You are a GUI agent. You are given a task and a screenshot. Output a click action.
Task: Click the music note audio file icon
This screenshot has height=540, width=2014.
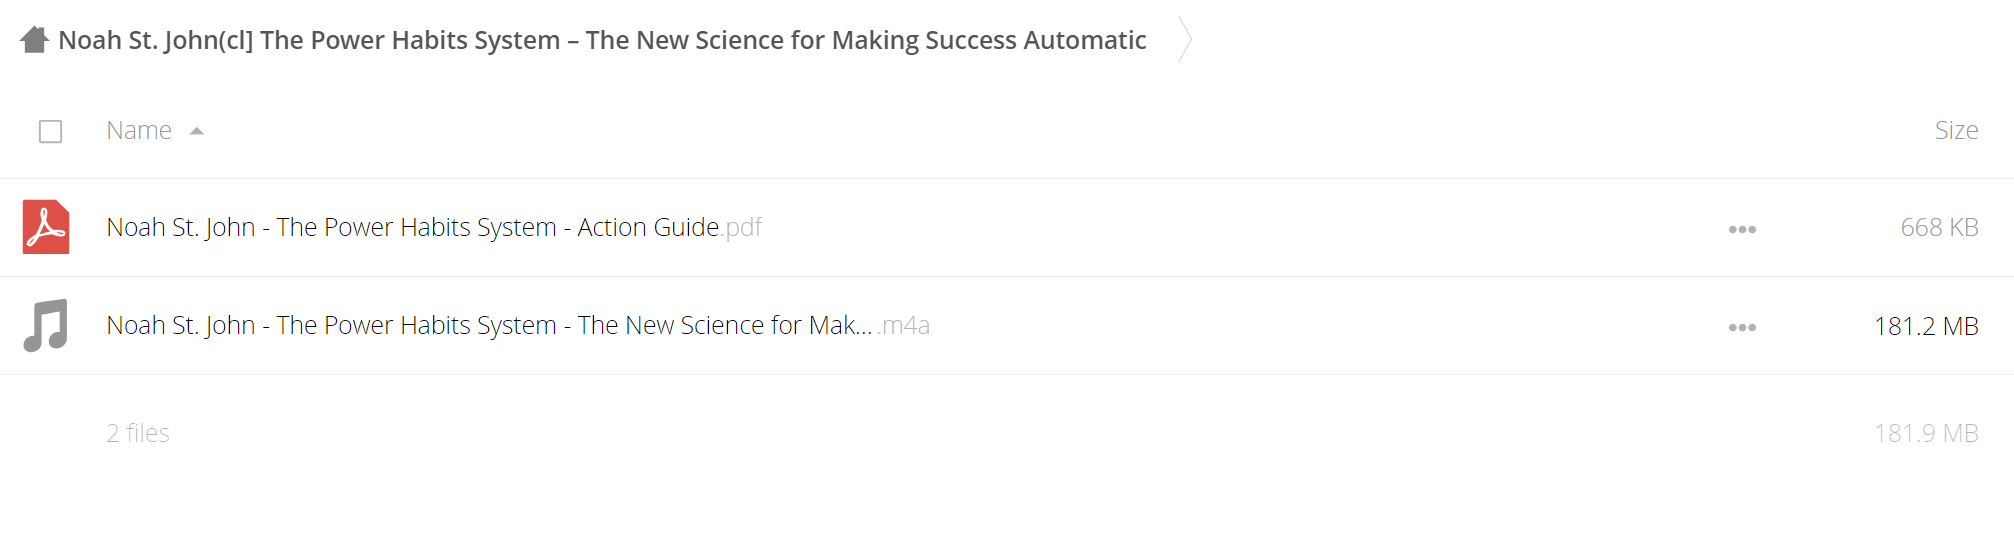tap(46, 325)
